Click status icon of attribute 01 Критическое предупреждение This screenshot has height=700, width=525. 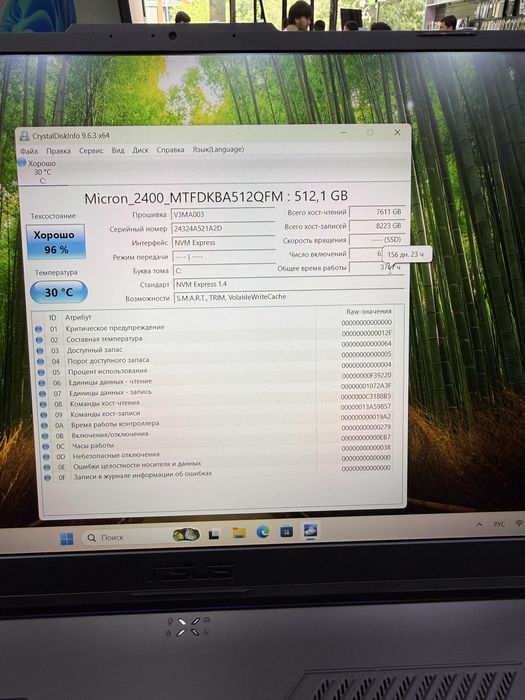click(38, 329)
